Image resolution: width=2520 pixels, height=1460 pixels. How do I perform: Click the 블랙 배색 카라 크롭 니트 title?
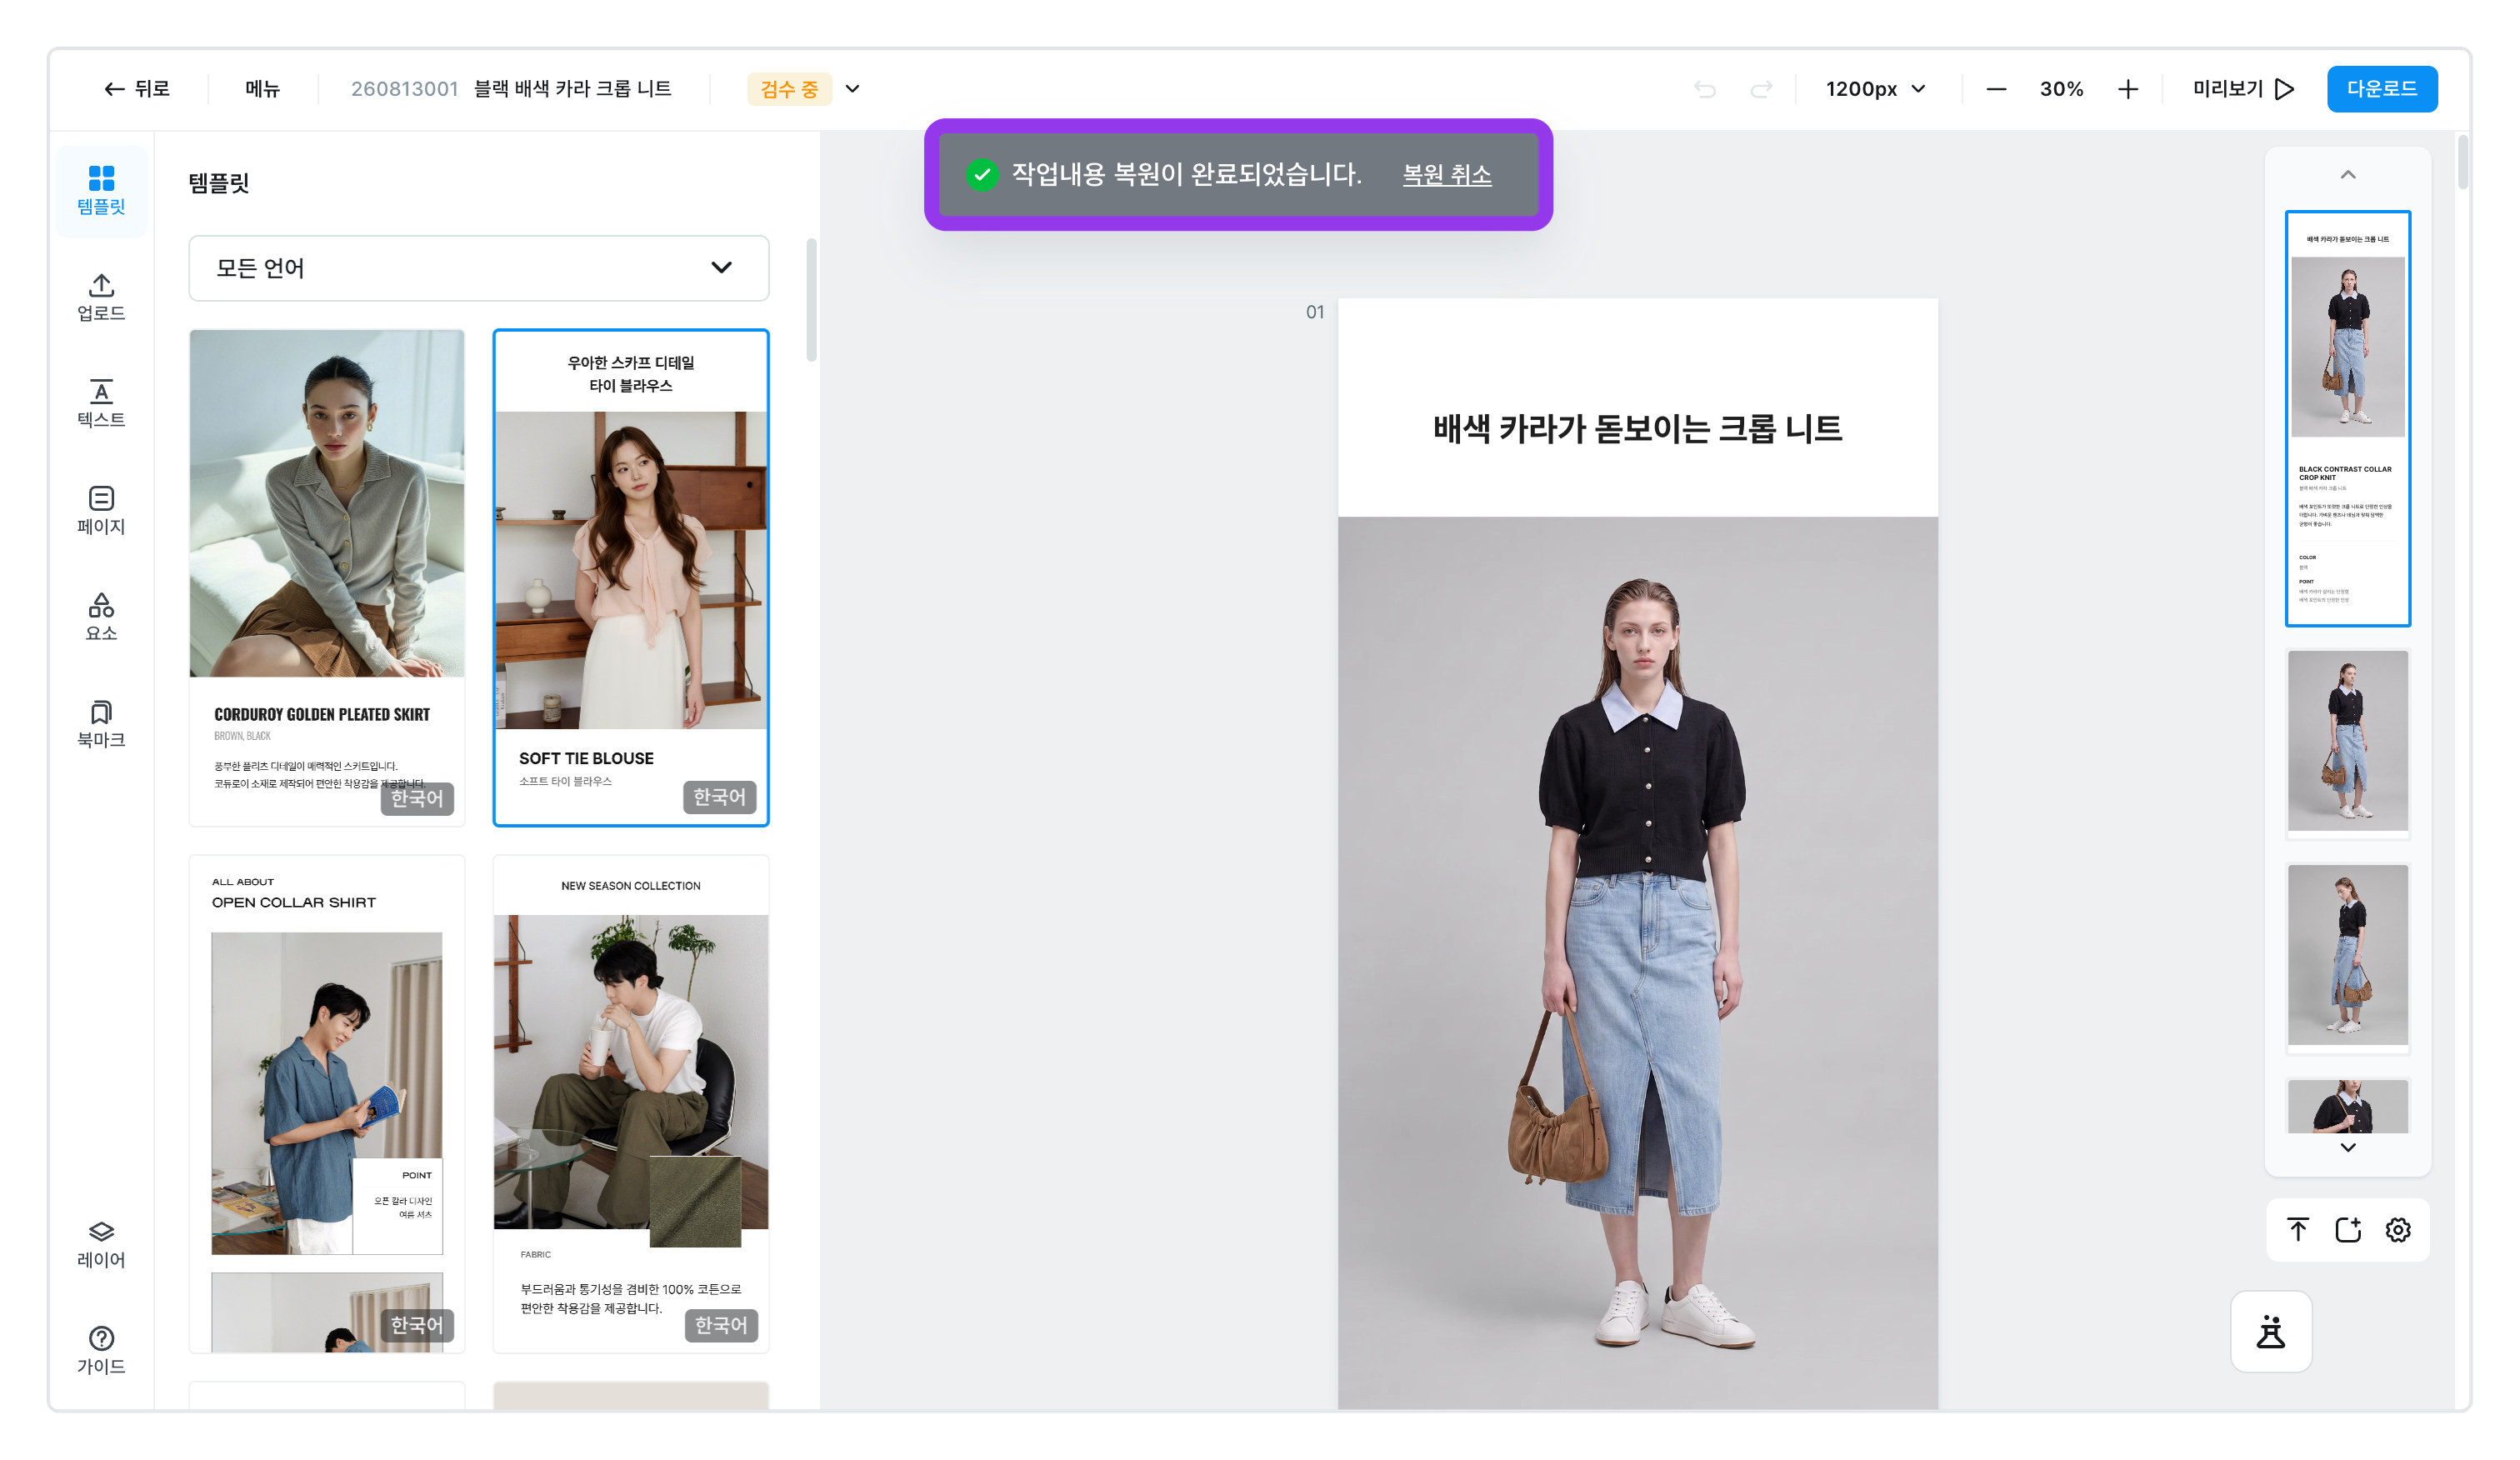[x=573, y=89]
